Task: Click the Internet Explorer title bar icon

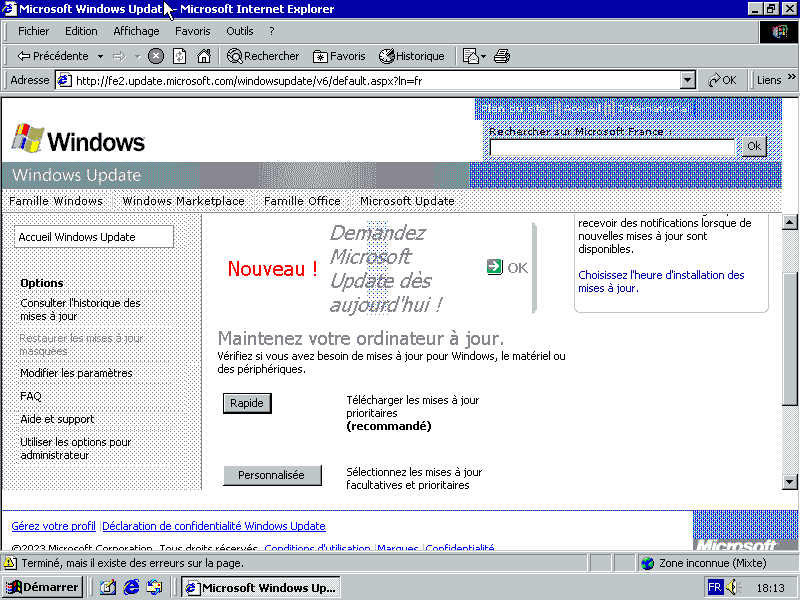Action: [10, 9]
